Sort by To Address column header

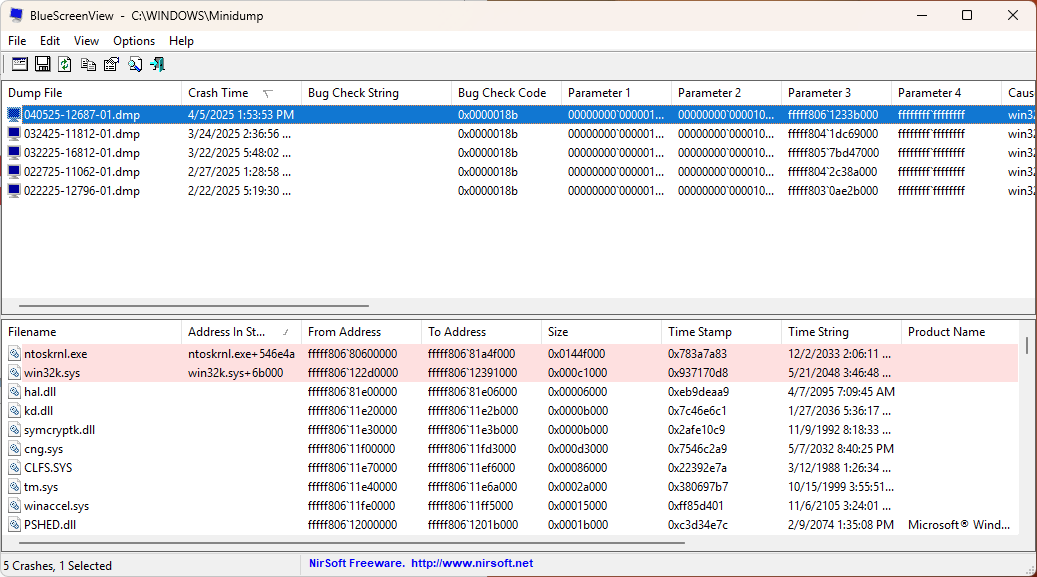[481, 332]
